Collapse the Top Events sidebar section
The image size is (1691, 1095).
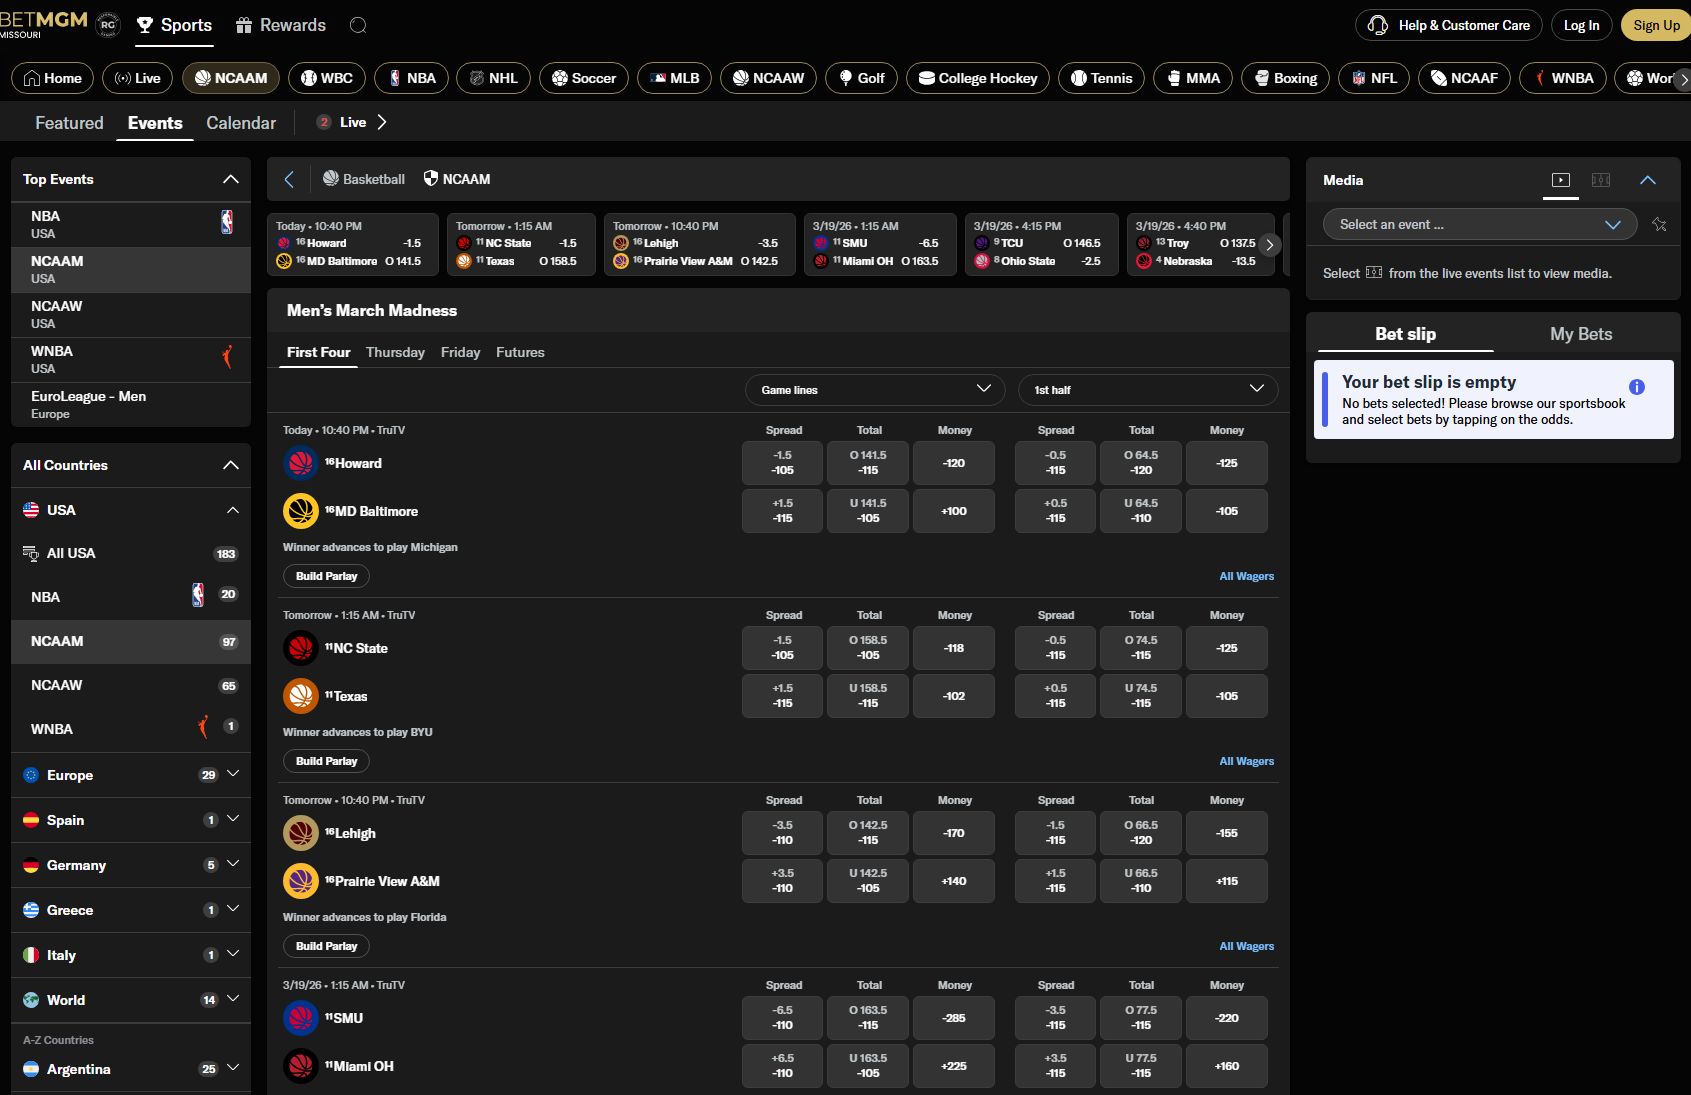pos(231,179)
